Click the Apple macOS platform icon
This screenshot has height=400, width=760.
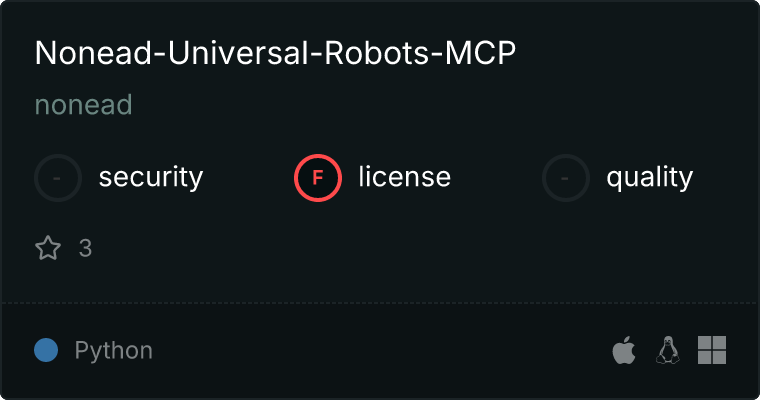[624, 350]
